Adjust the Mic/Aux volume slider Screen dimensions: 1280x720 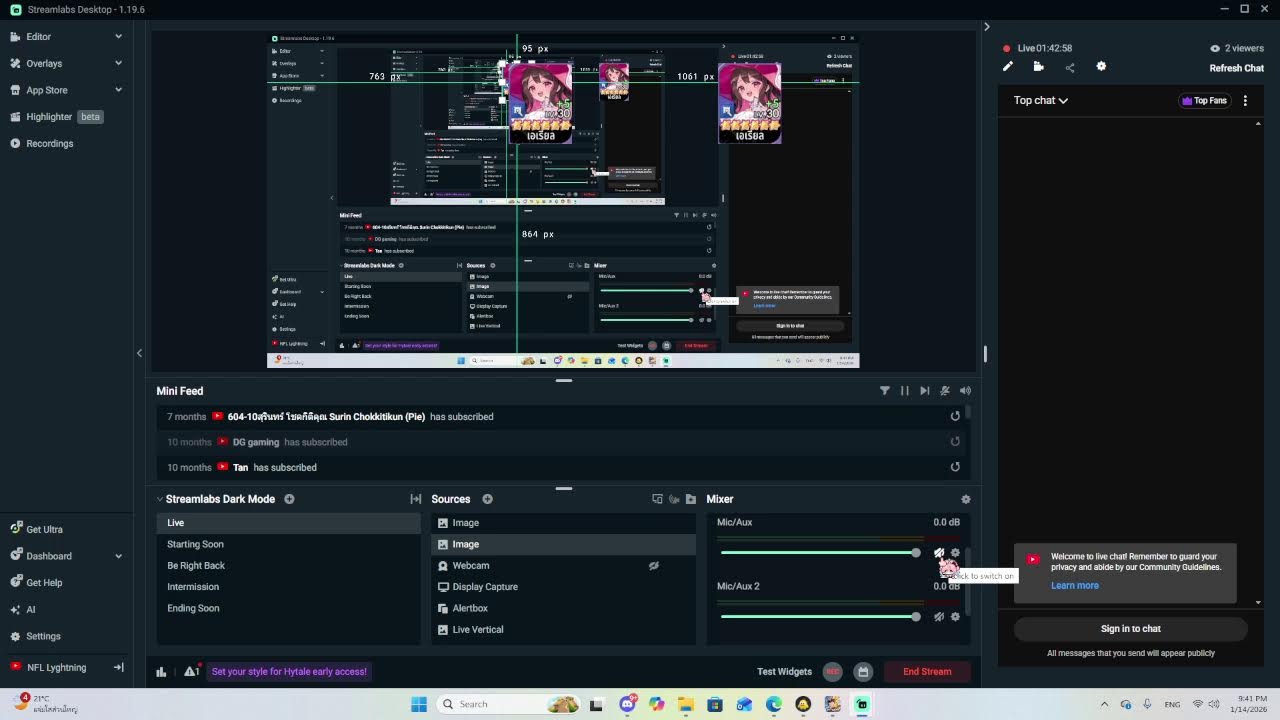click(x=820, y=553)
